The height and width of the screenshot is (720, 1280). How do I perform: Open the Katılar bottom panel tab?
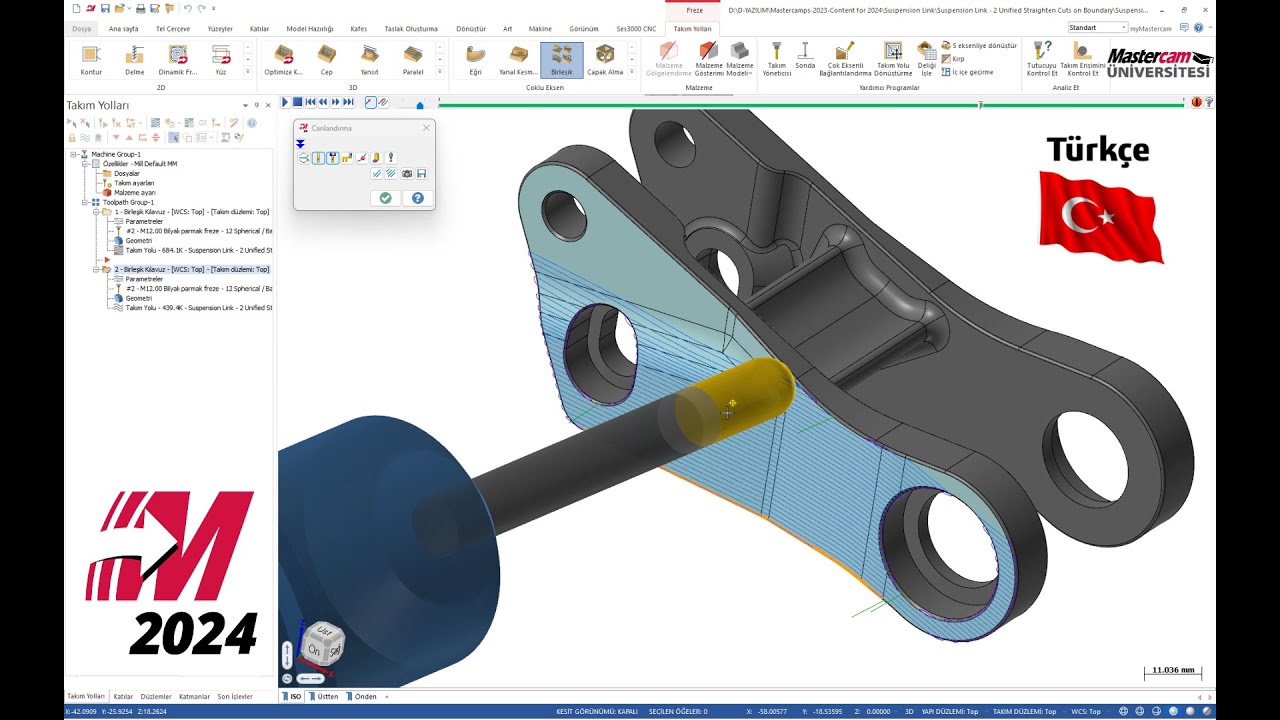tap(123, 696)
